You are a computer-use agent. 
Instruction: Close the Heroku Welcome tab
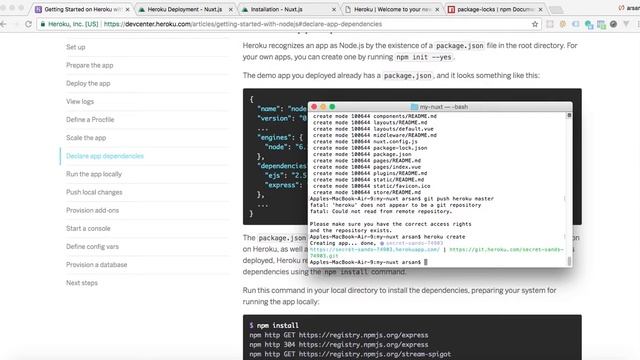tap(437, 9)
